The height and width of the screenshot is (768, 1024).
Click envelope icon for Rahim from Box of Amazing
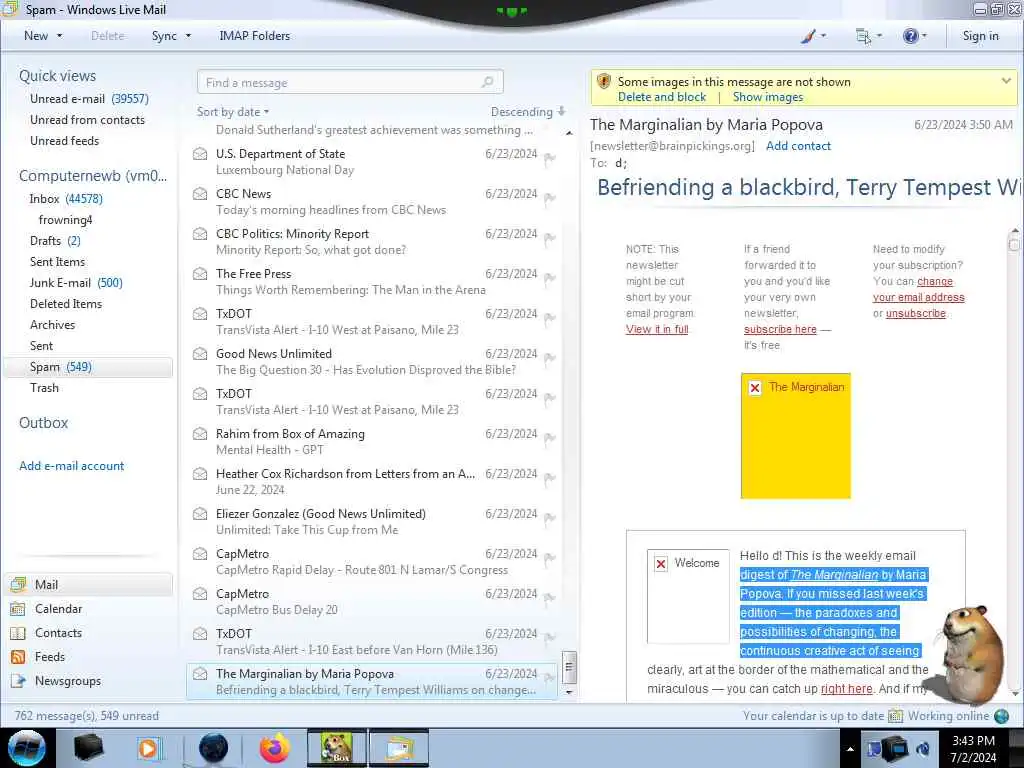point(200,434)
